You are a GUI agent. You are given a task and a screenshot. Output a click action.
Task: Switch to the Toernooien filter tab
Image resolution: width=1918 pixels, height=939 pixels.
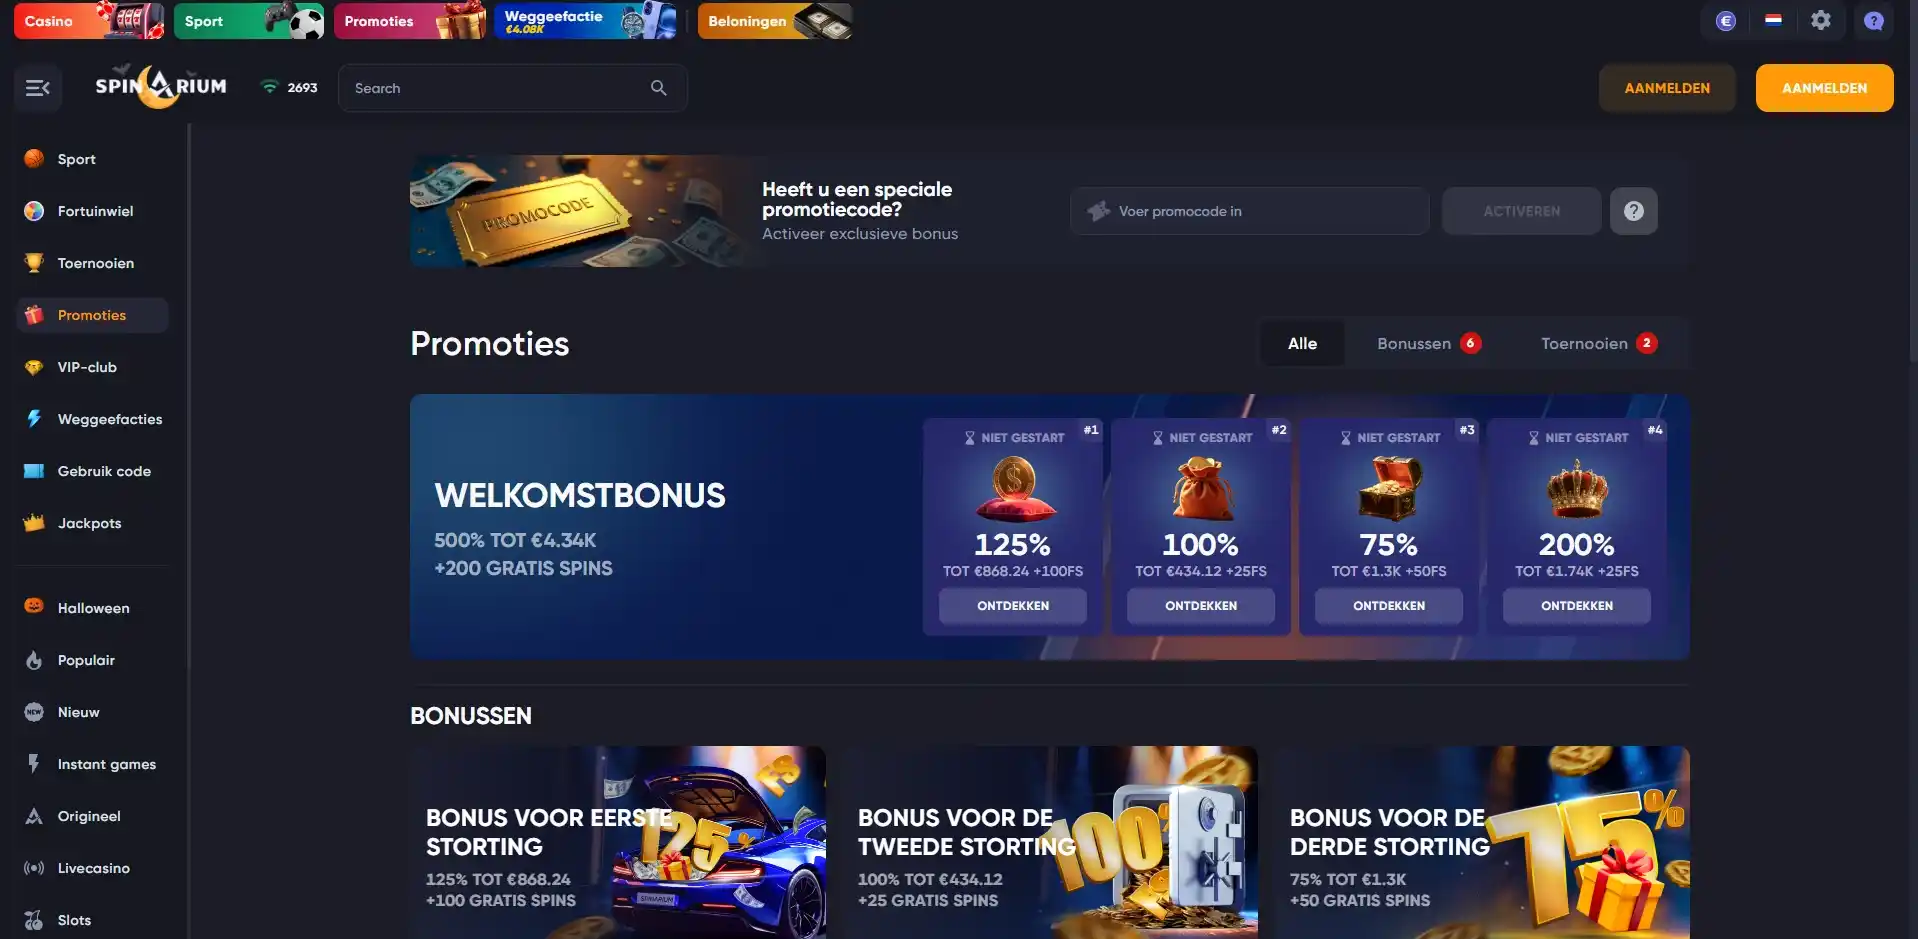point(1598,343)
